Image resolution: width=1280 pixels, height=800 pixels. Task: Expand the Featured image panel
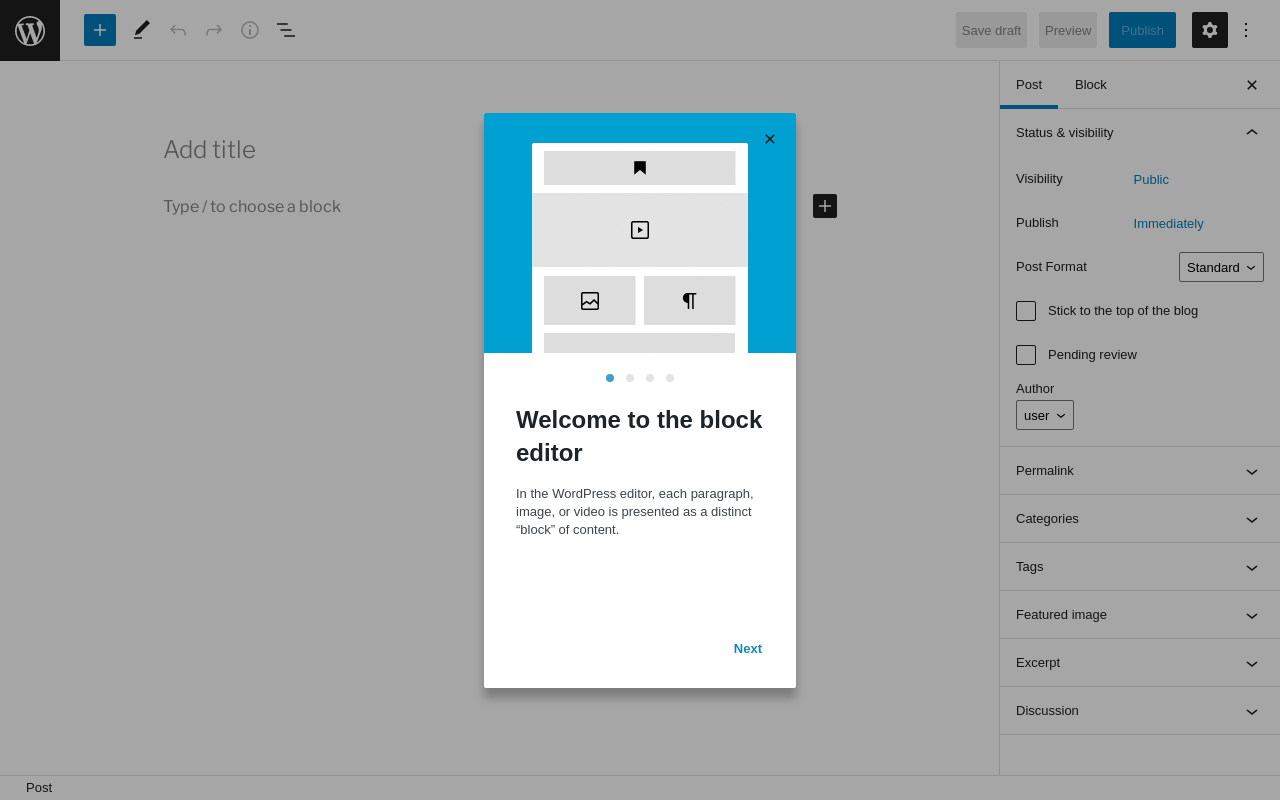click(x=1140, y=615)
